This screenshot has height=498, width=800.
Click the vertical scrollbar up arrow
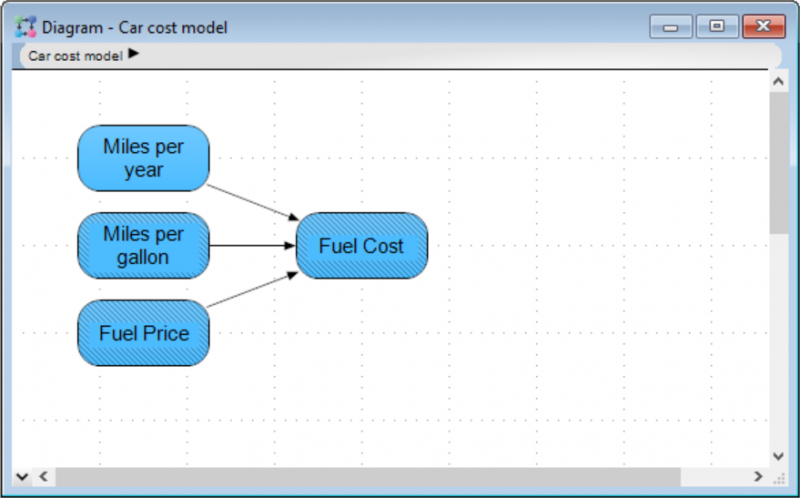[778, 81]
